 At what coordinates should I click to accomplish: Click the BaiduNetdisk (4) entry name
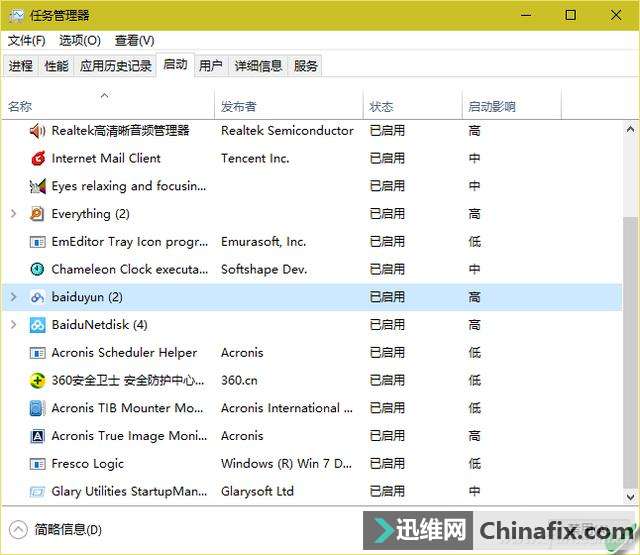click(100, 325)
